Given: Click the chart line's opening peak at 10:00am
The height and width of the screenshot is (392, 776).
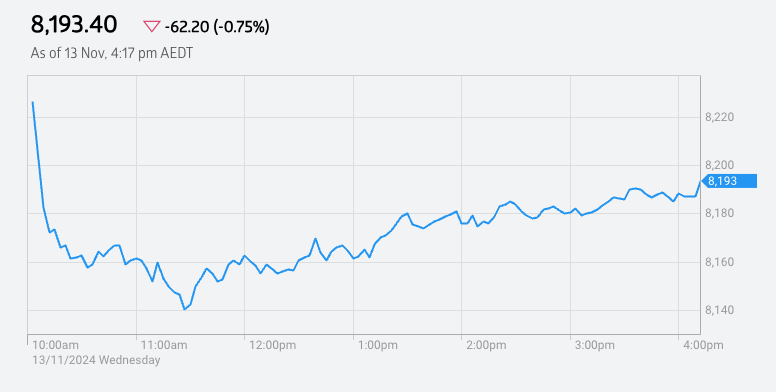Looking at the screenshot, I should tap(33, 102).
